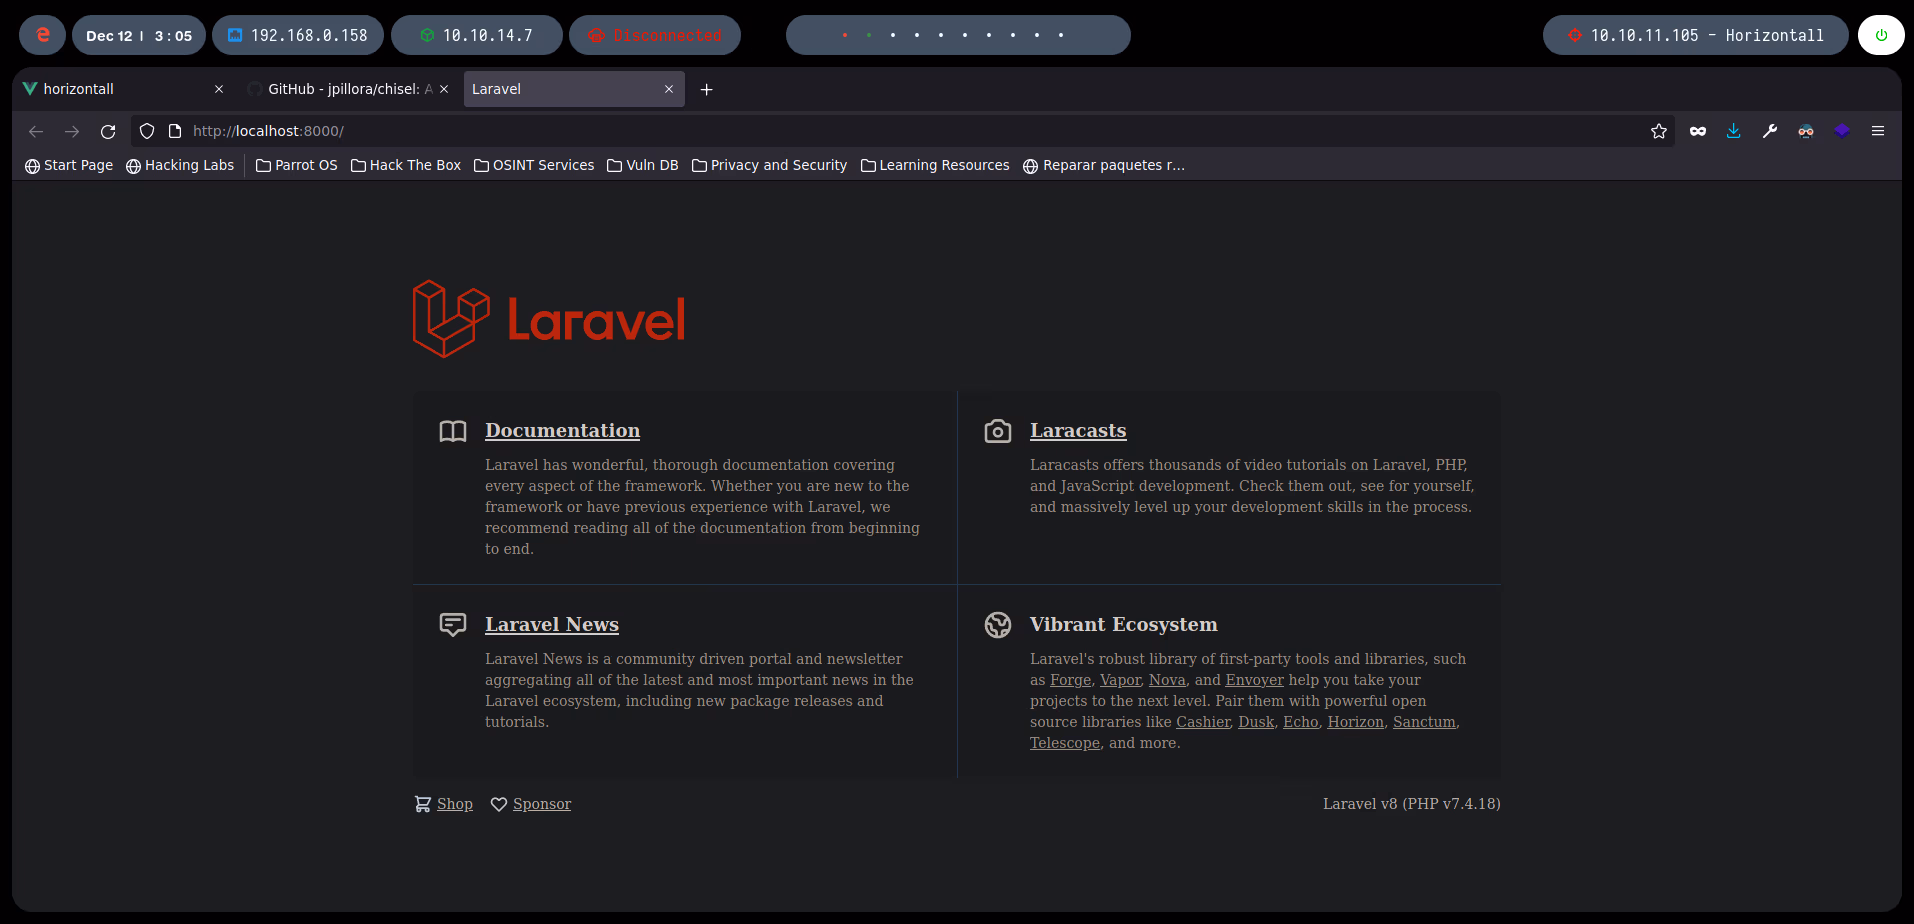Click the wrench tools icon in toolbar
The height and width of the screenshot is (924, 1914).
tap(1770, 131)
